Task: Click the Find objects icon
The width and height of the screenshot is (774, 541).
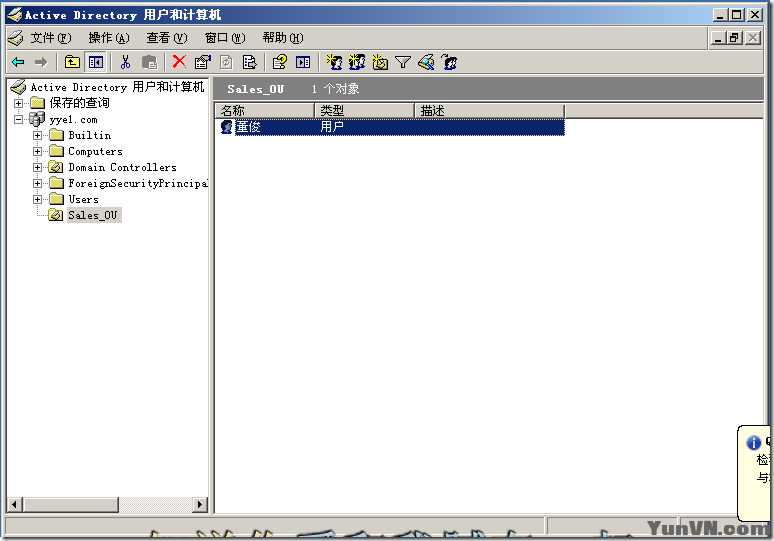Action: (426, 62)
